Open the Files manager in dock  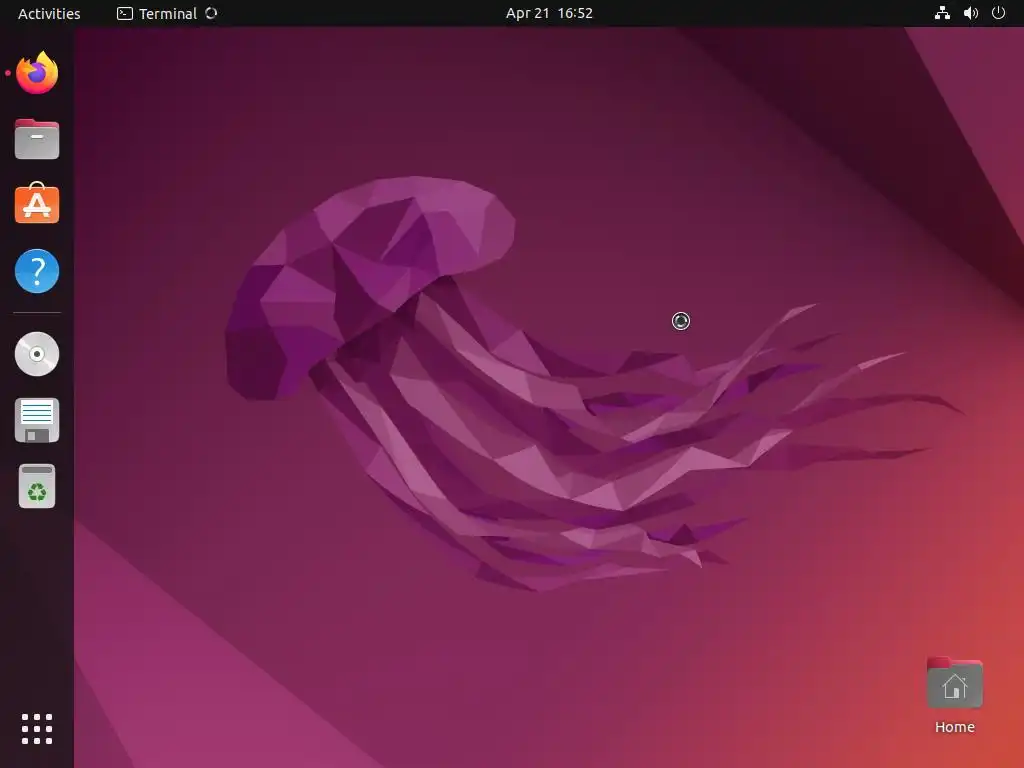pos(37,139)
